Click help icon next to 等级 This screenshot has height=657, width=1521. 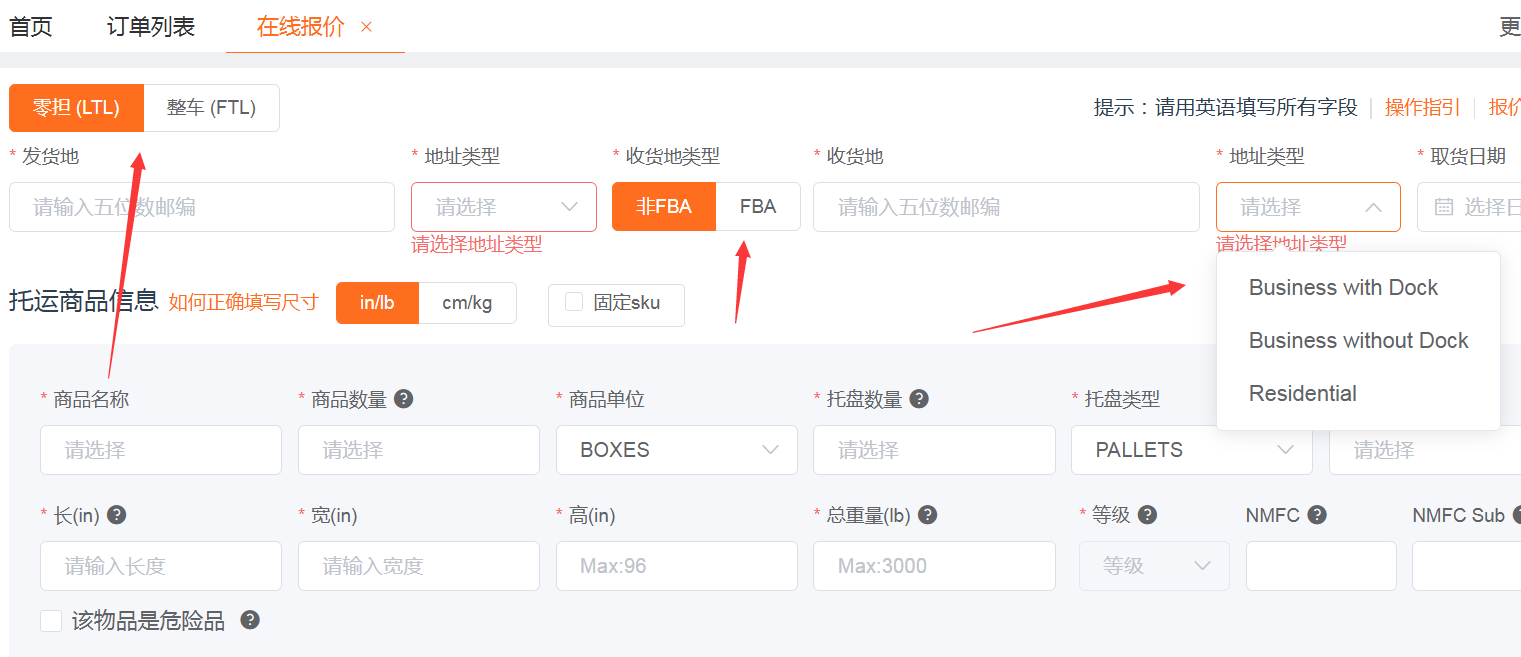point(1148,515)
